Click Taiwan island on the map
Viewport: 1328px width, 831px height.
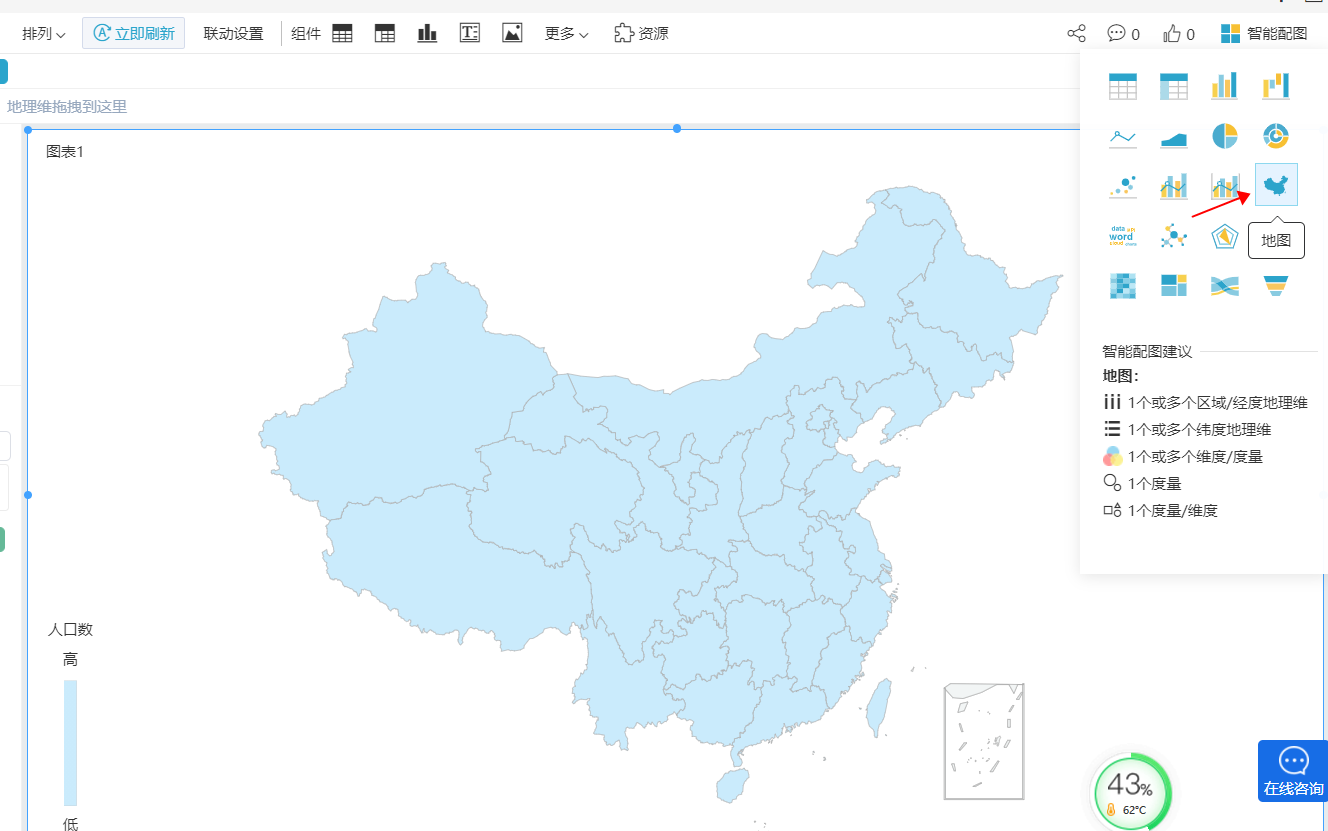[877, 708]
